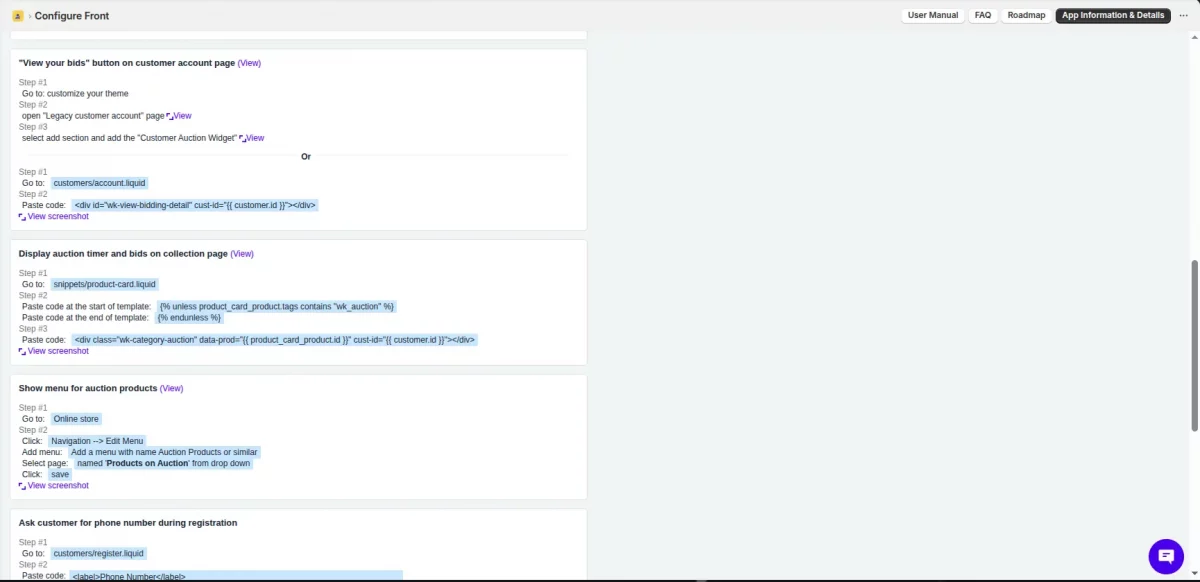Click external-link icon beside Customer Auction Widget View

click(243, 138)
